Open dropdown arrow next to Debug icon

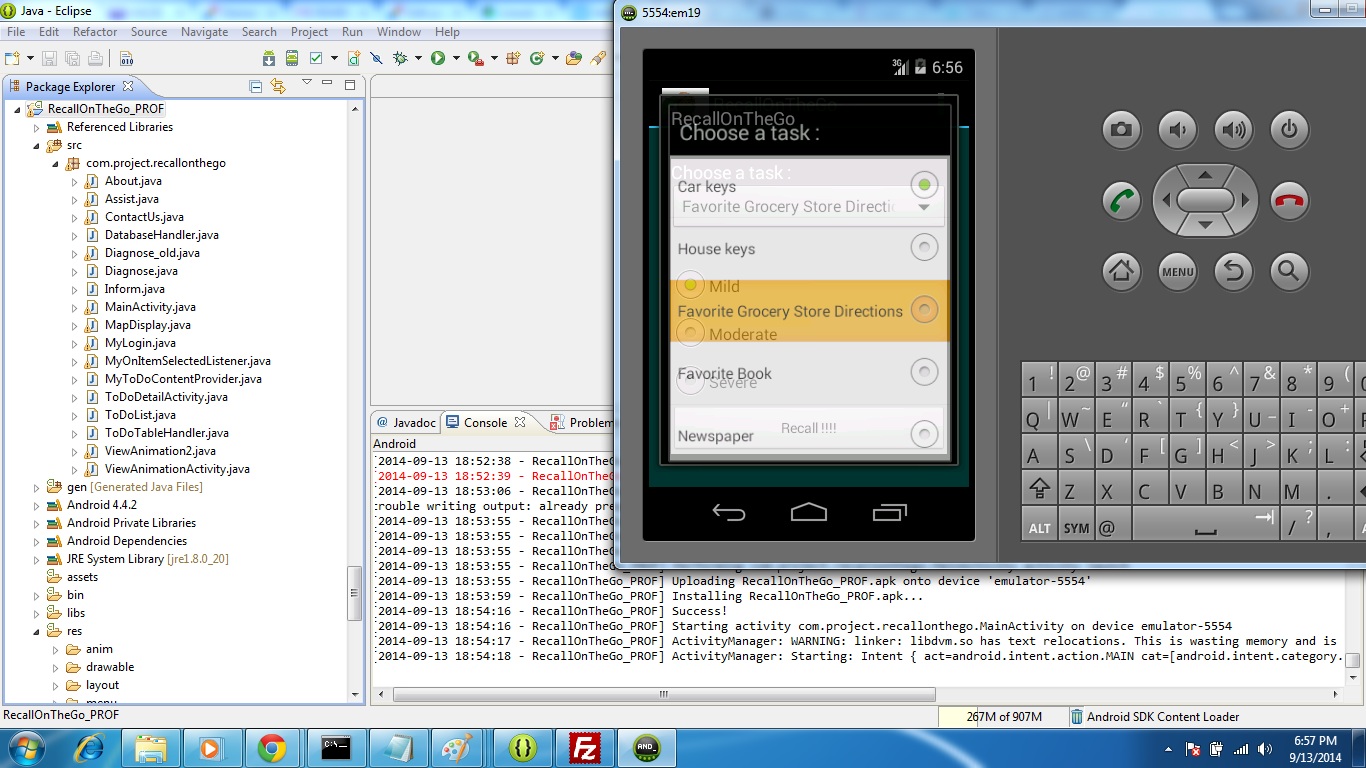click(x=418, y=58)
